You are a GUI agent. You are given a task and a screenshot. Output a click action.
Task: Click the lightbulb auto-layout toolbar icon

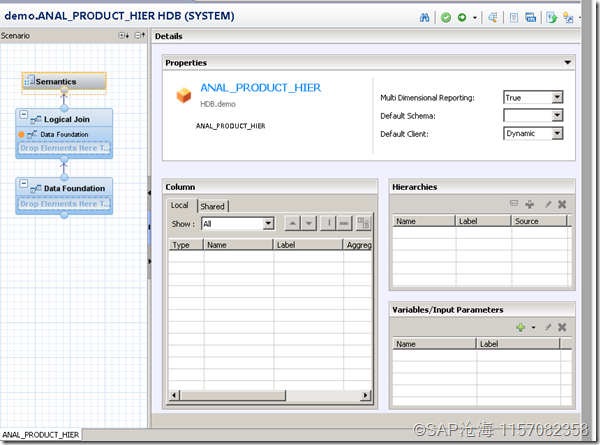click(x=568, y=18)
